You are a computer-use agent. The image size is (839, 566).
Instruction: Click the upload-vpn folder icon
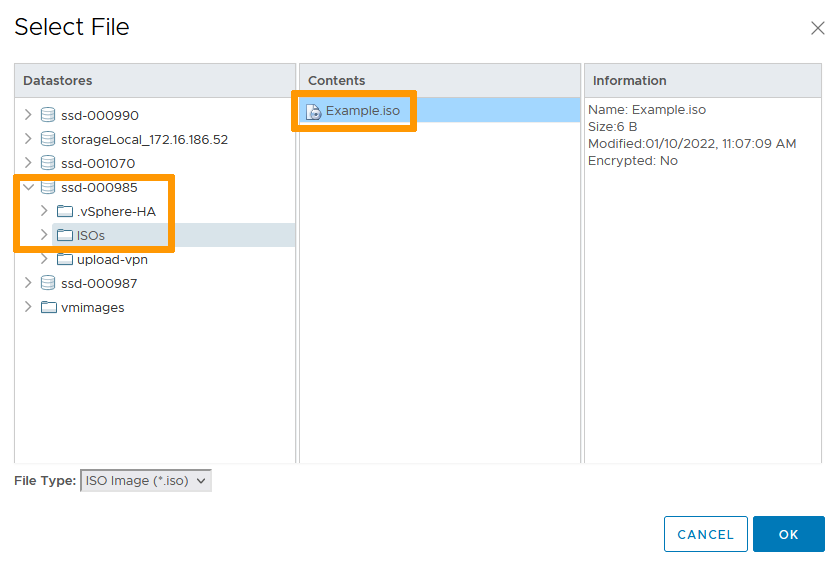pyautogui.click(x=65, y=259)
